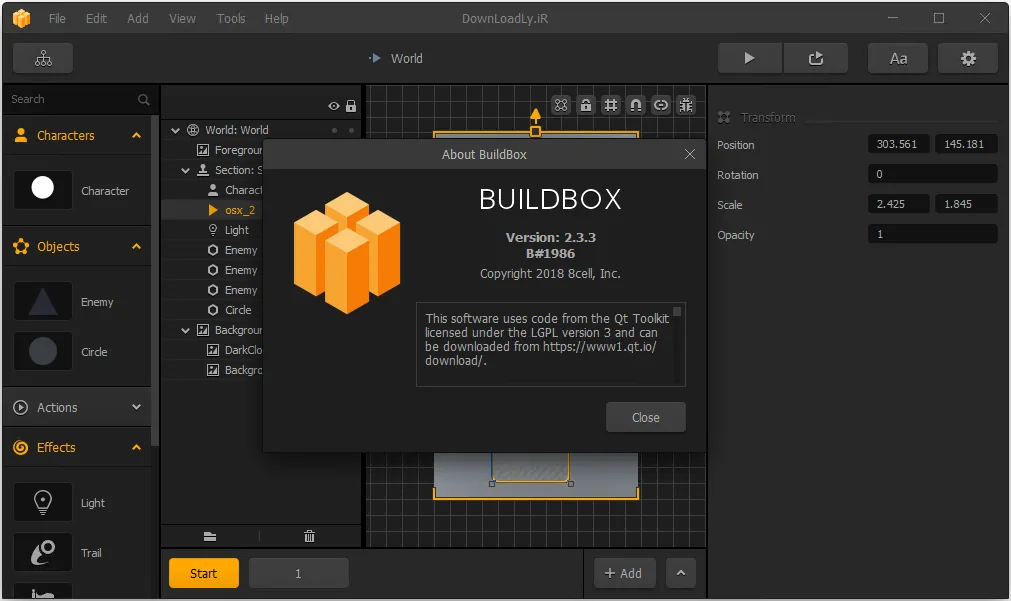Open the File menu

[57, 19]
